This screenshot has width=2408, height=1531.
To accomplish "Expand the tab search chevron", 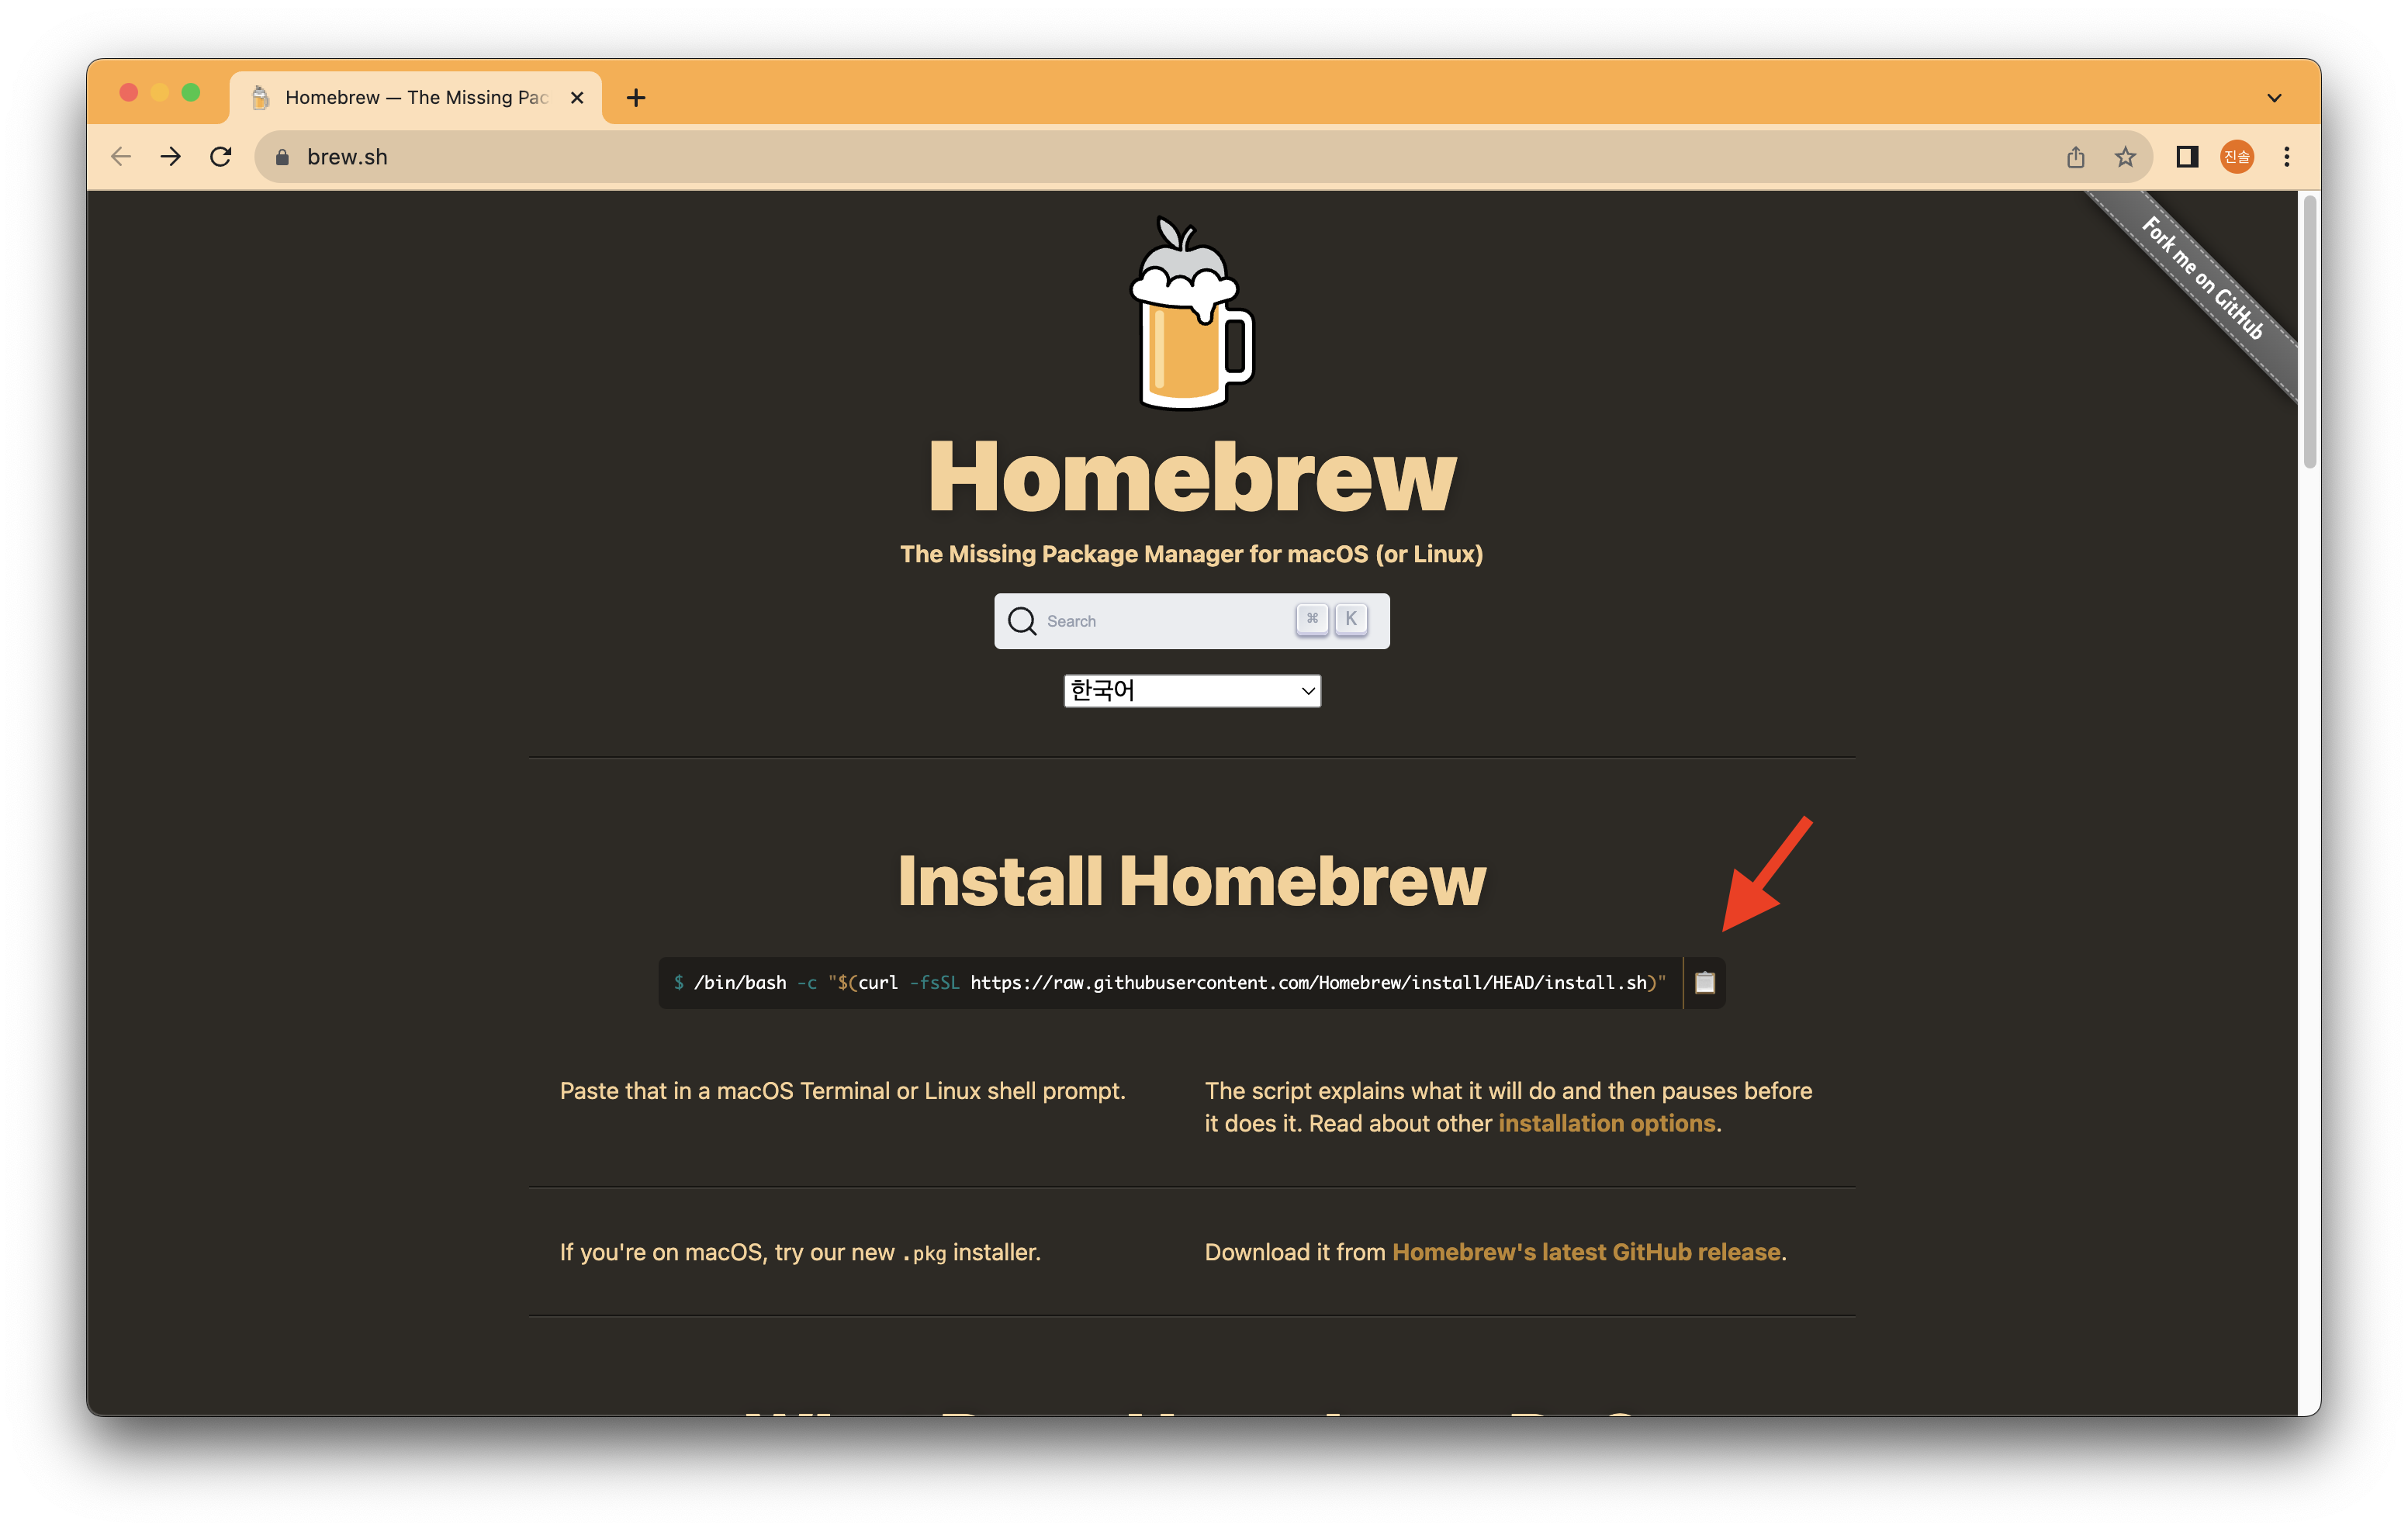I will (x=2274, y=97).
